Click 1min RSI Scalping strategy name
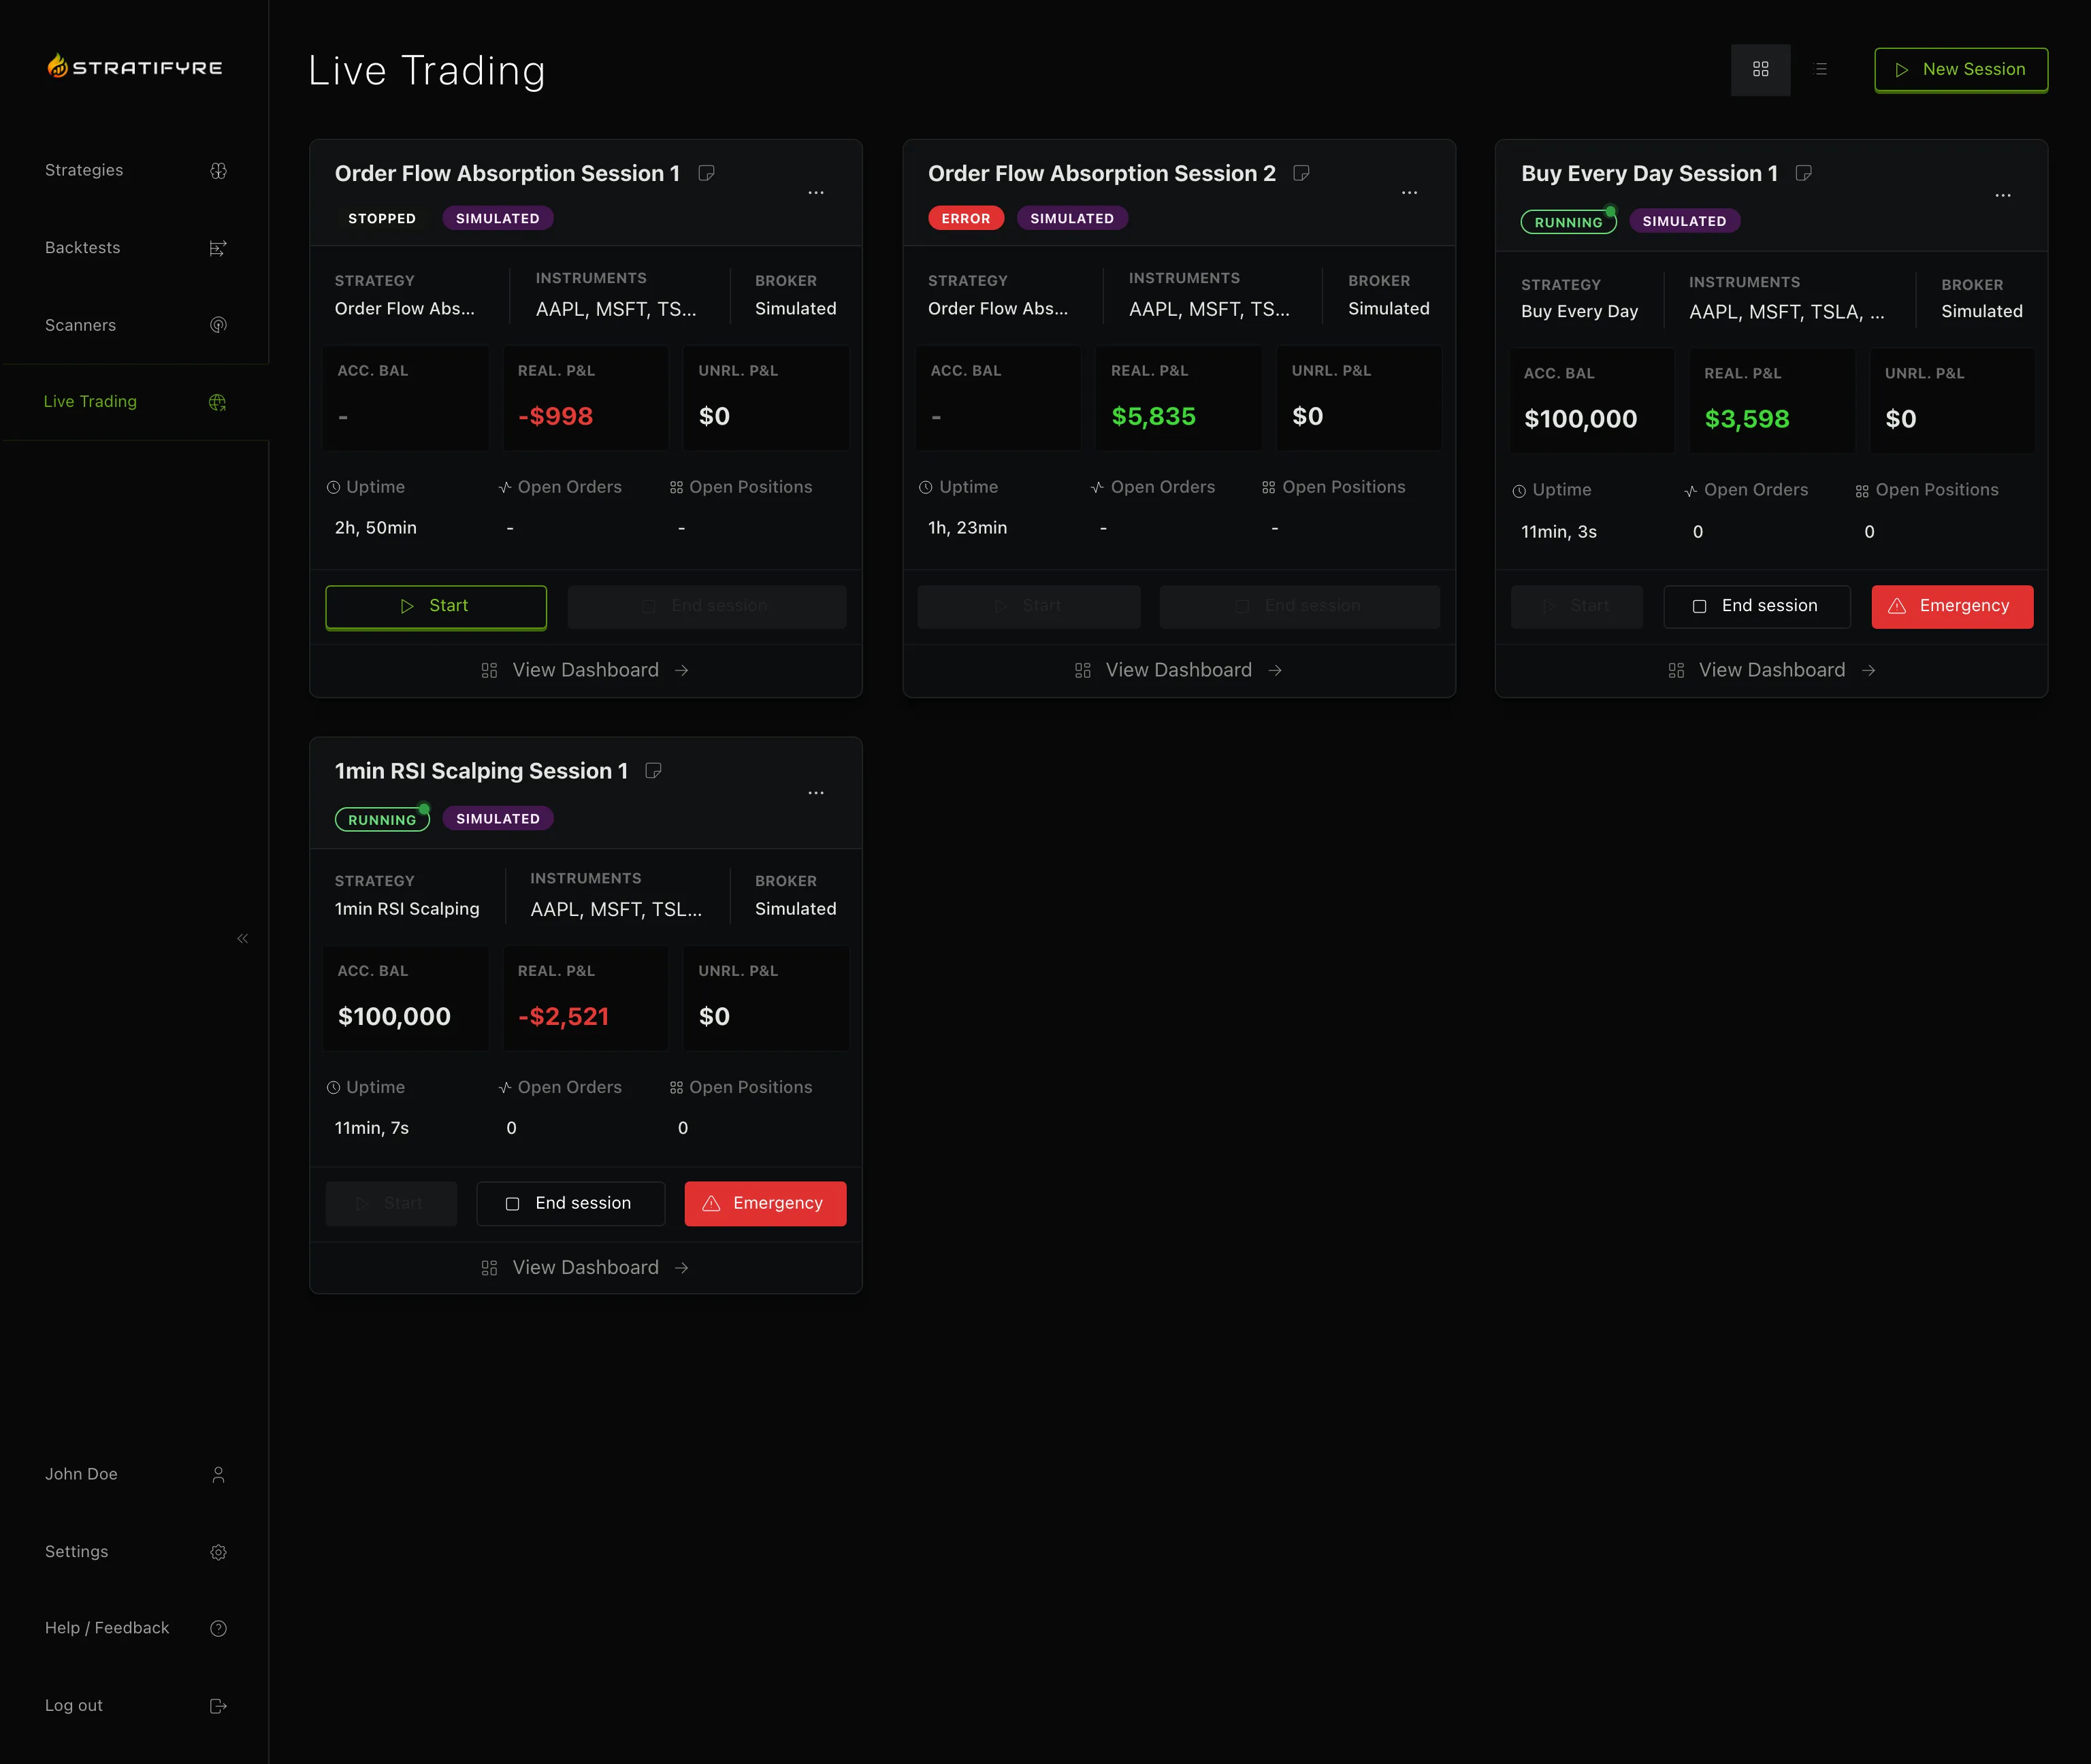 (x=406, y=909)
